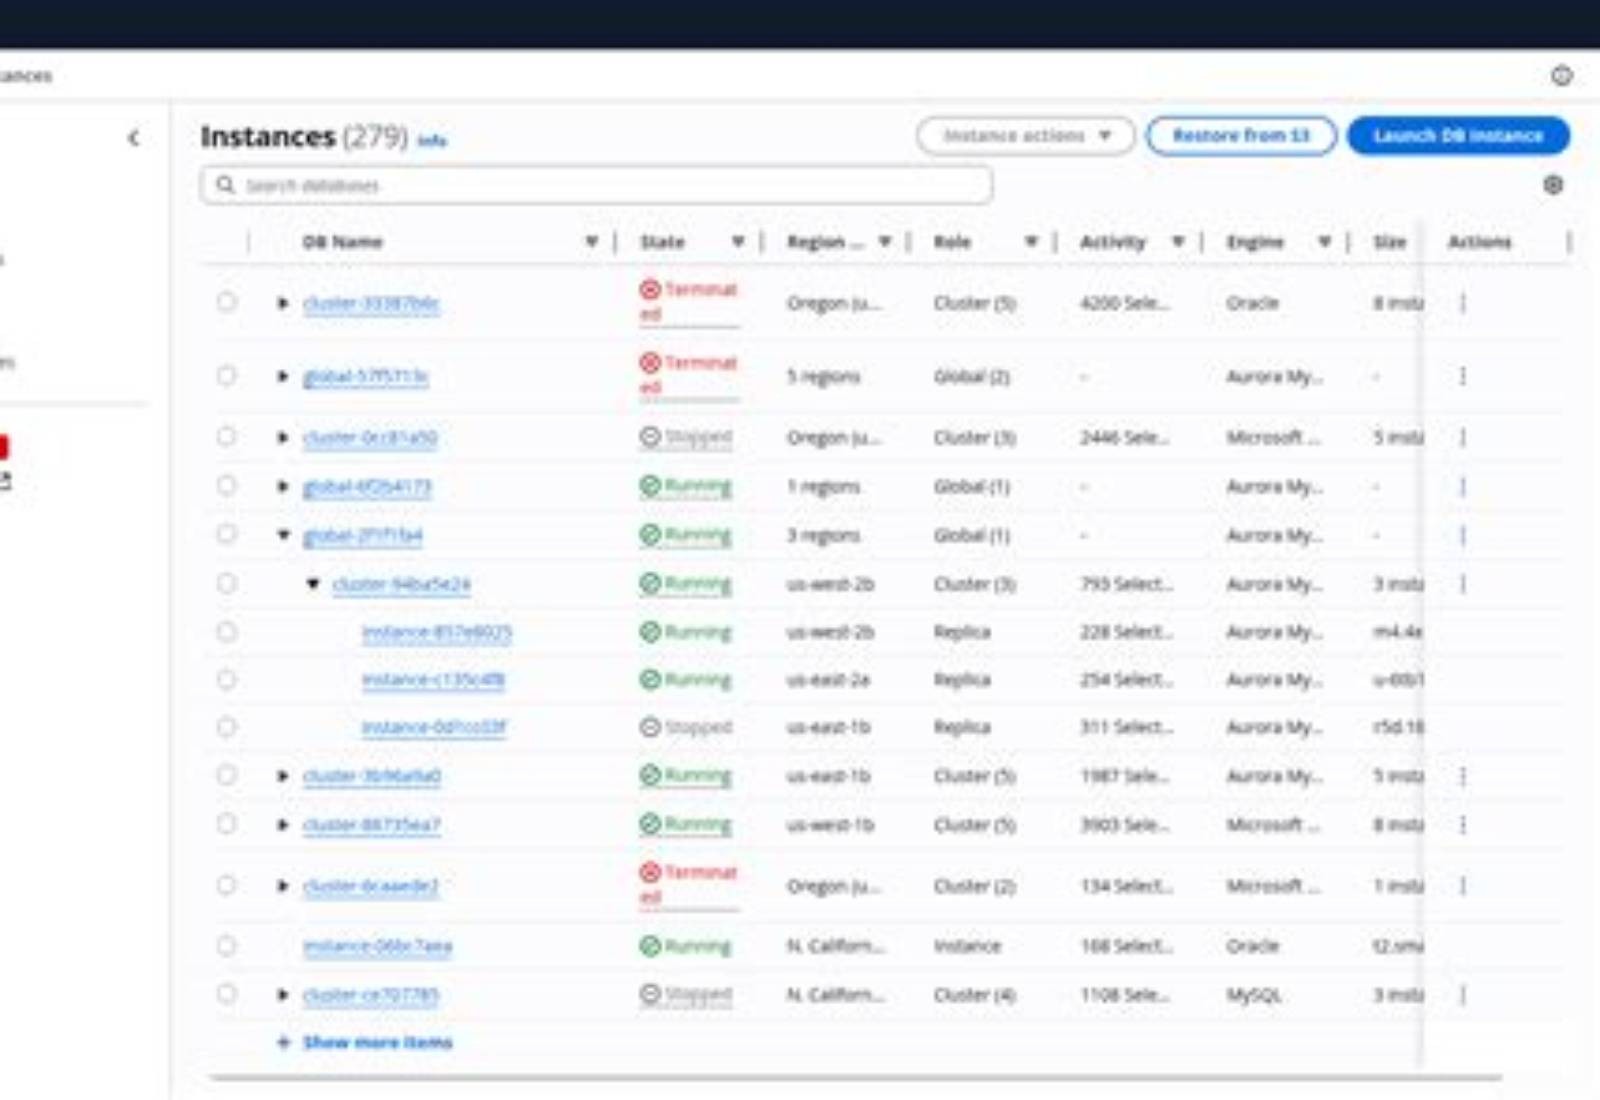
Task: Select radio button for the 5 regions global row
Action: pyautogui.click(x=227, y=375)
